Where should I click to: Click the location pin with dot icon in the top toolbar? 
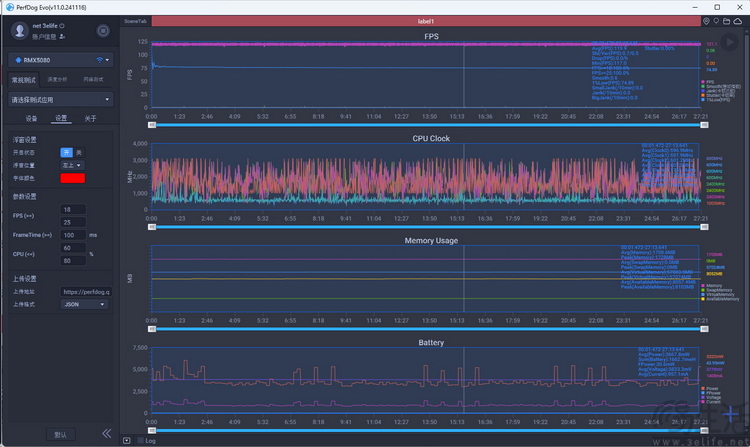(x=706, y=21)
